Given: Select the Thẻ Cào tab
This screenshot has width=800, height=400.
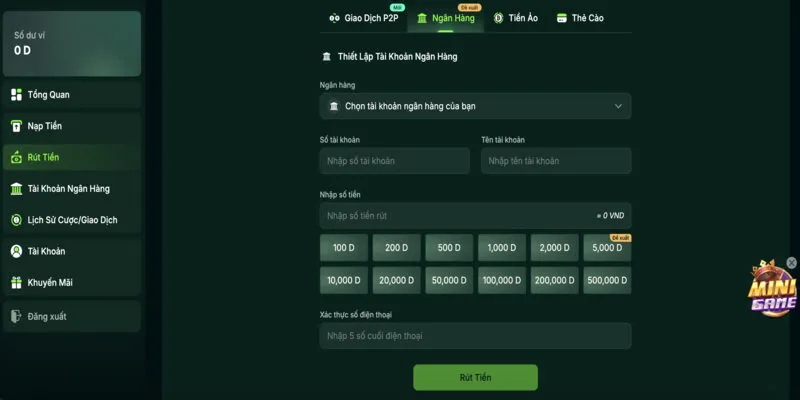Looking at the screenshot, I should click(580, 18).
